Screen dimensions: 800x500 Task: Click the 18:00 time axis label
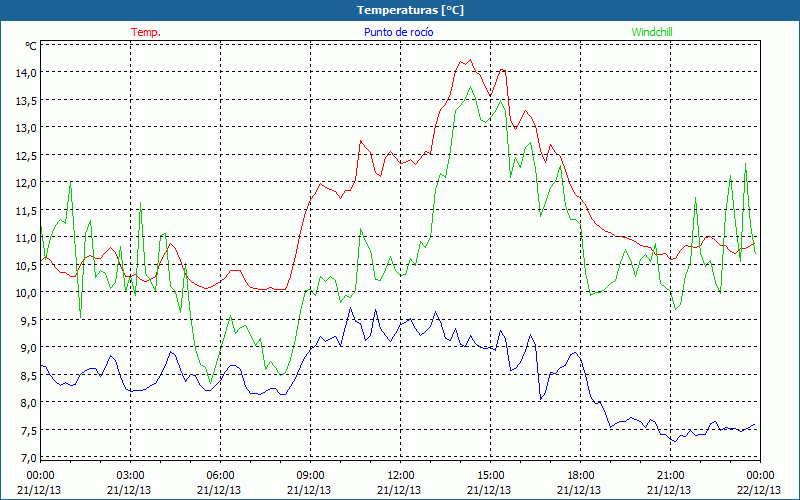tap(581, 476)
